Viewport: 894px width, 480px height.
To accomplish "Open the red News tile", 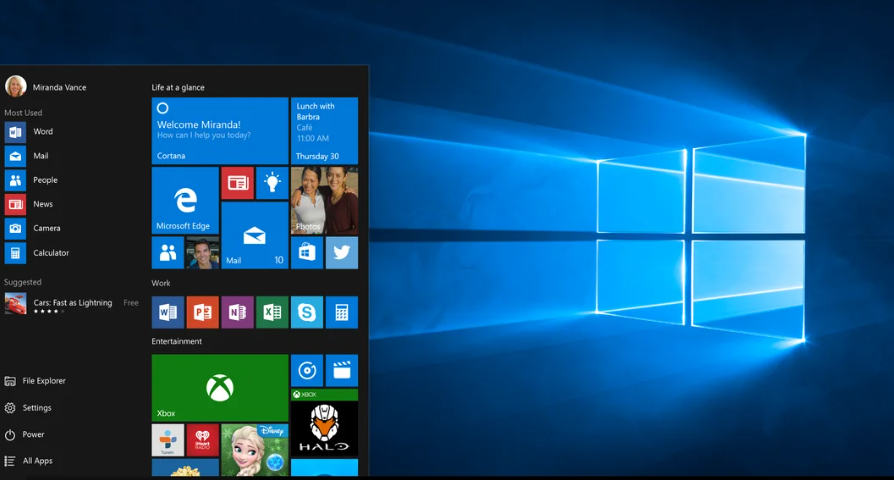I will pos(237,183).
